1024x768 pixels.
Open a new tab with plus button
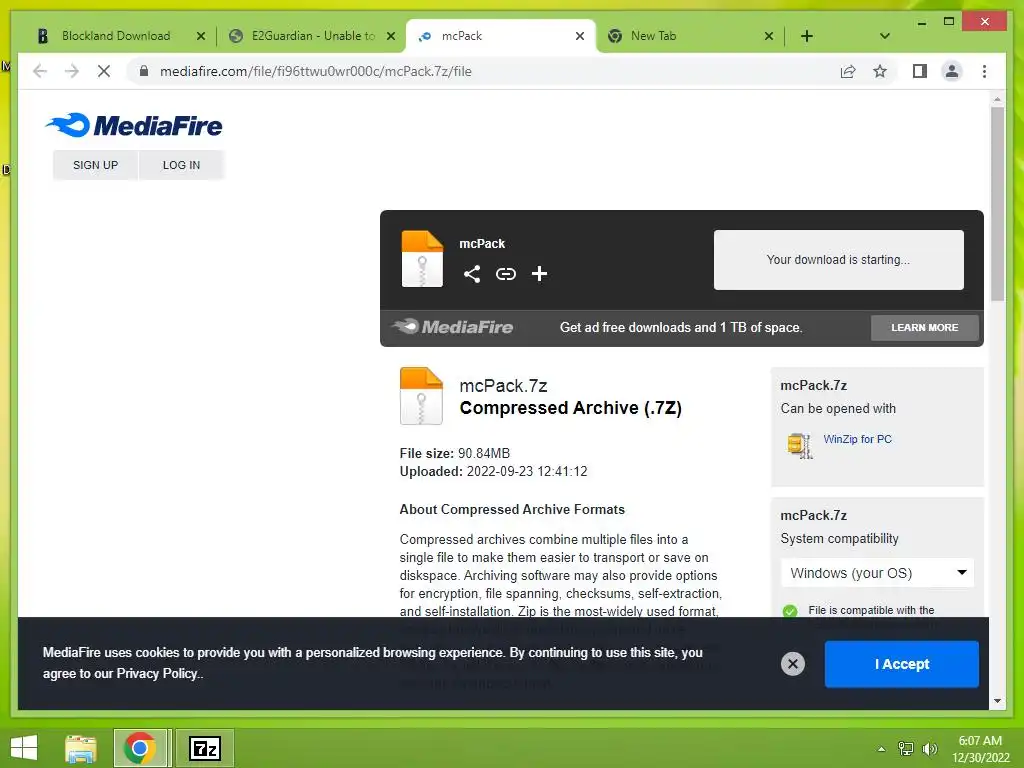tap(807, 36)
